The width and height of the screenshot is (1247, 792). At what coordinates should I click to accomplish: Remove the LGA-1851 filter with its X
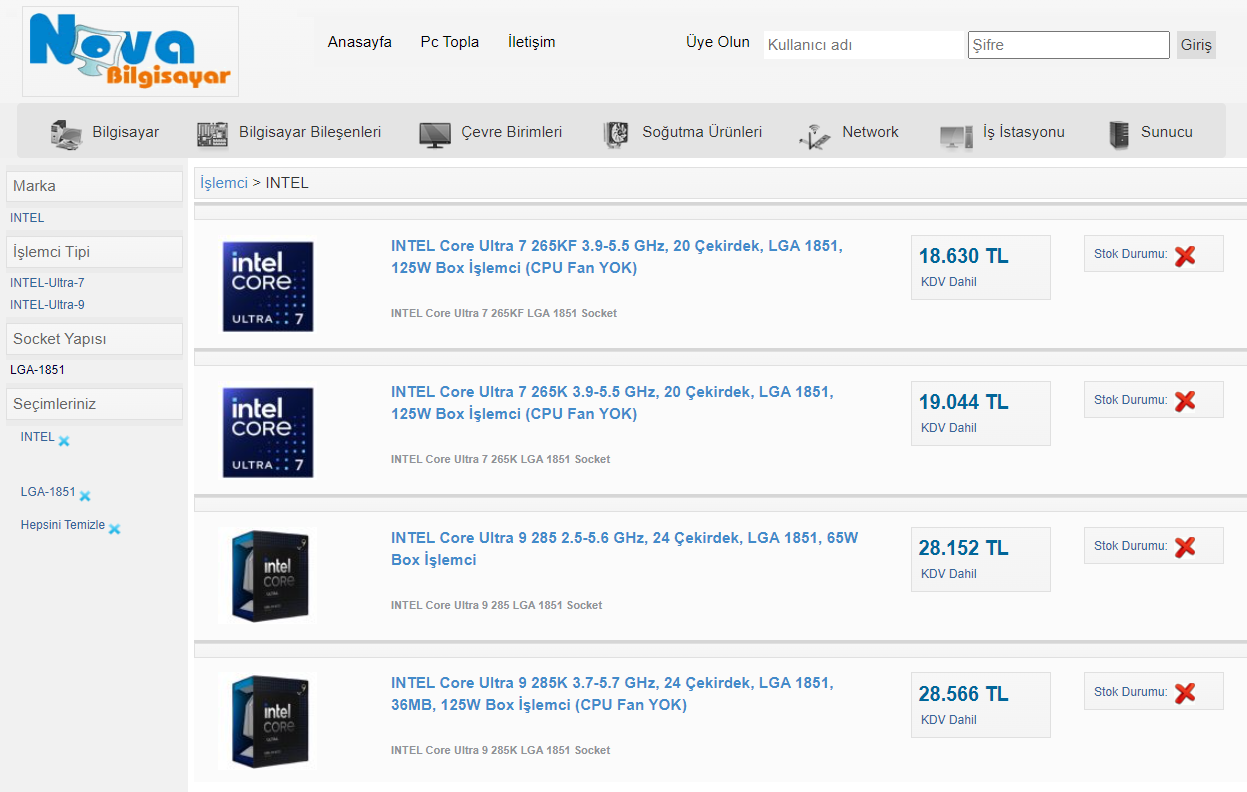(x=85, y=496)
